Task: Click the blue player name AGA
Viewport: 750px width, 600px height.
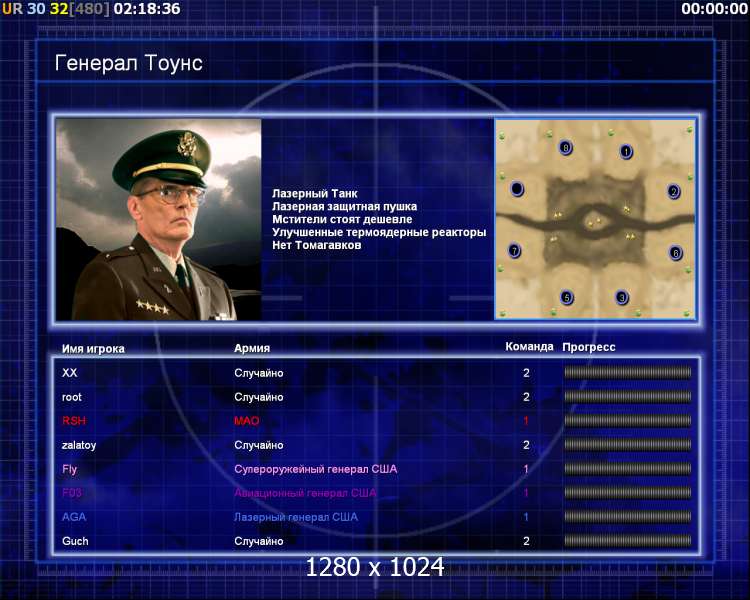Action: [74, 517]
